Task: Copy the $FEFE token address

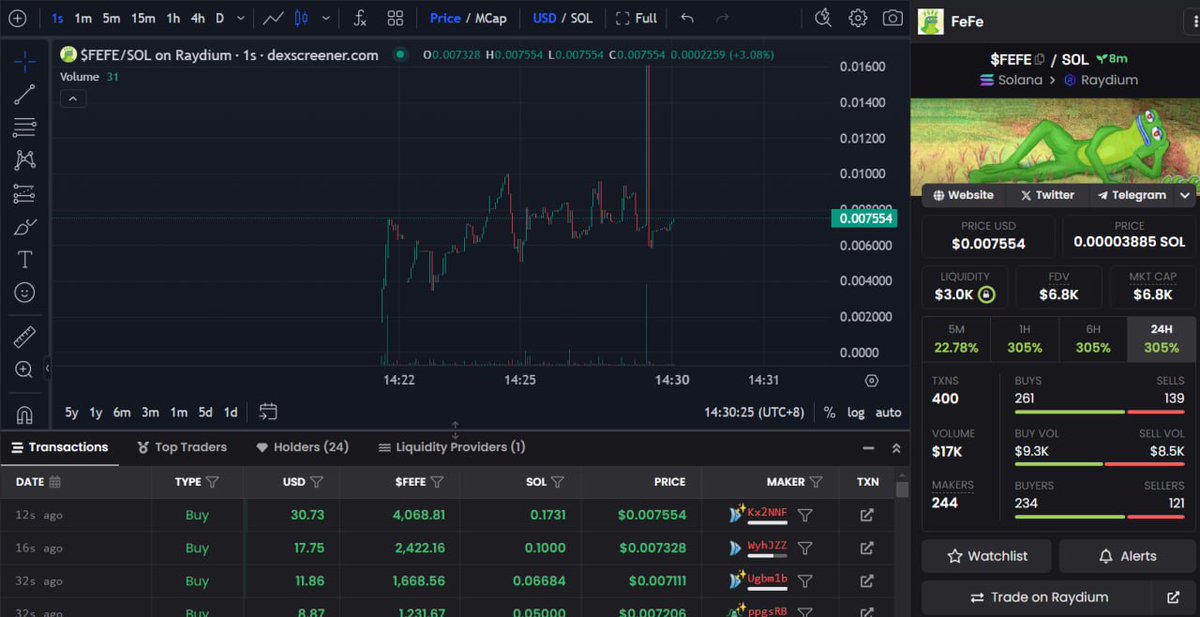Action: pyautogui.click(x=1040, y=60)
